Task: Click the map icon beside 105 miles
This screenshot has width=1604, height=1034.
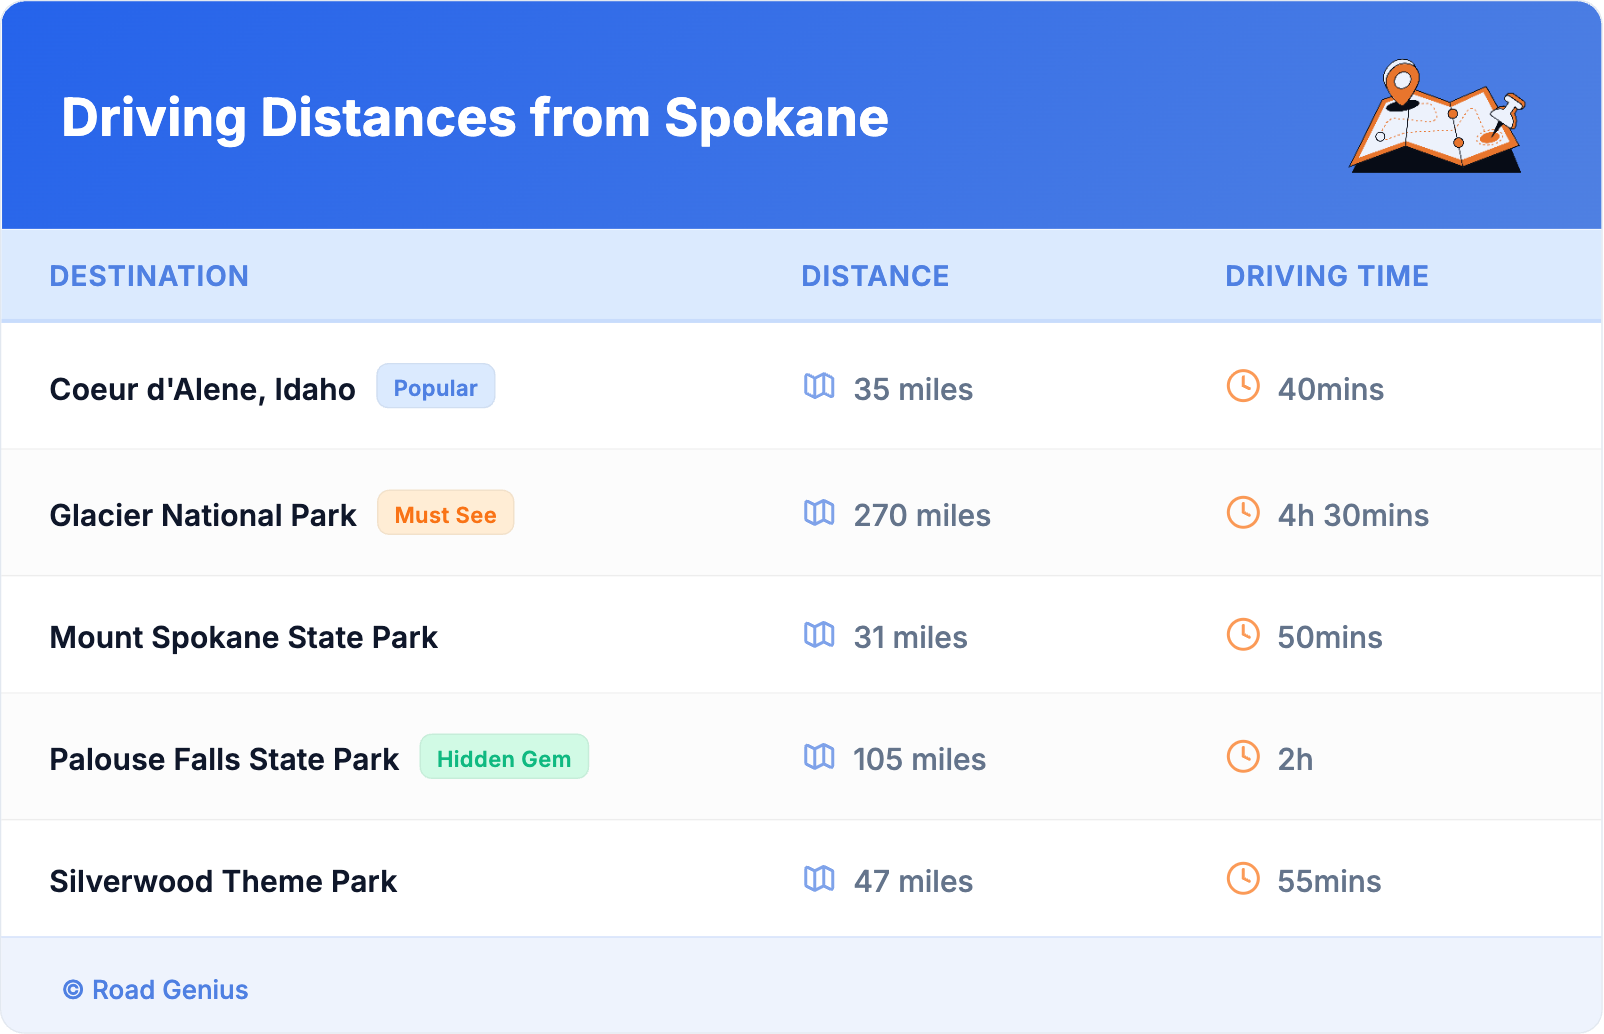Action: click(819, 757)
